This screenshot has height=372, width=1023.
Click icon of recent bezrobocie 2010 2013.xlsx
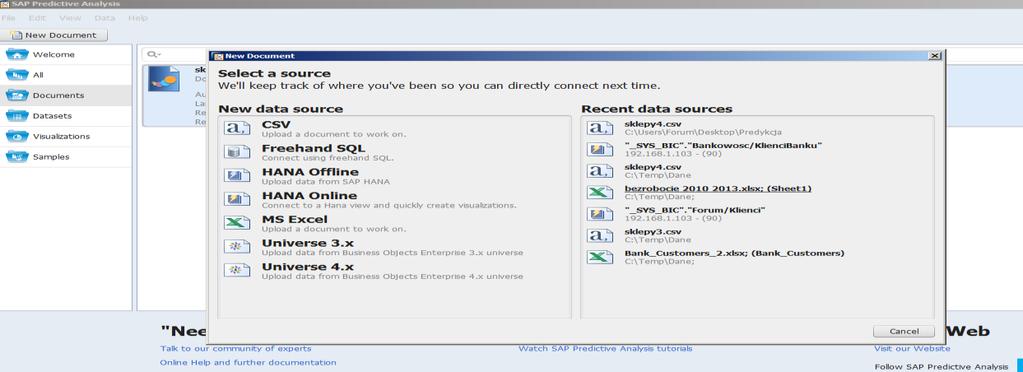pos(600,193)
